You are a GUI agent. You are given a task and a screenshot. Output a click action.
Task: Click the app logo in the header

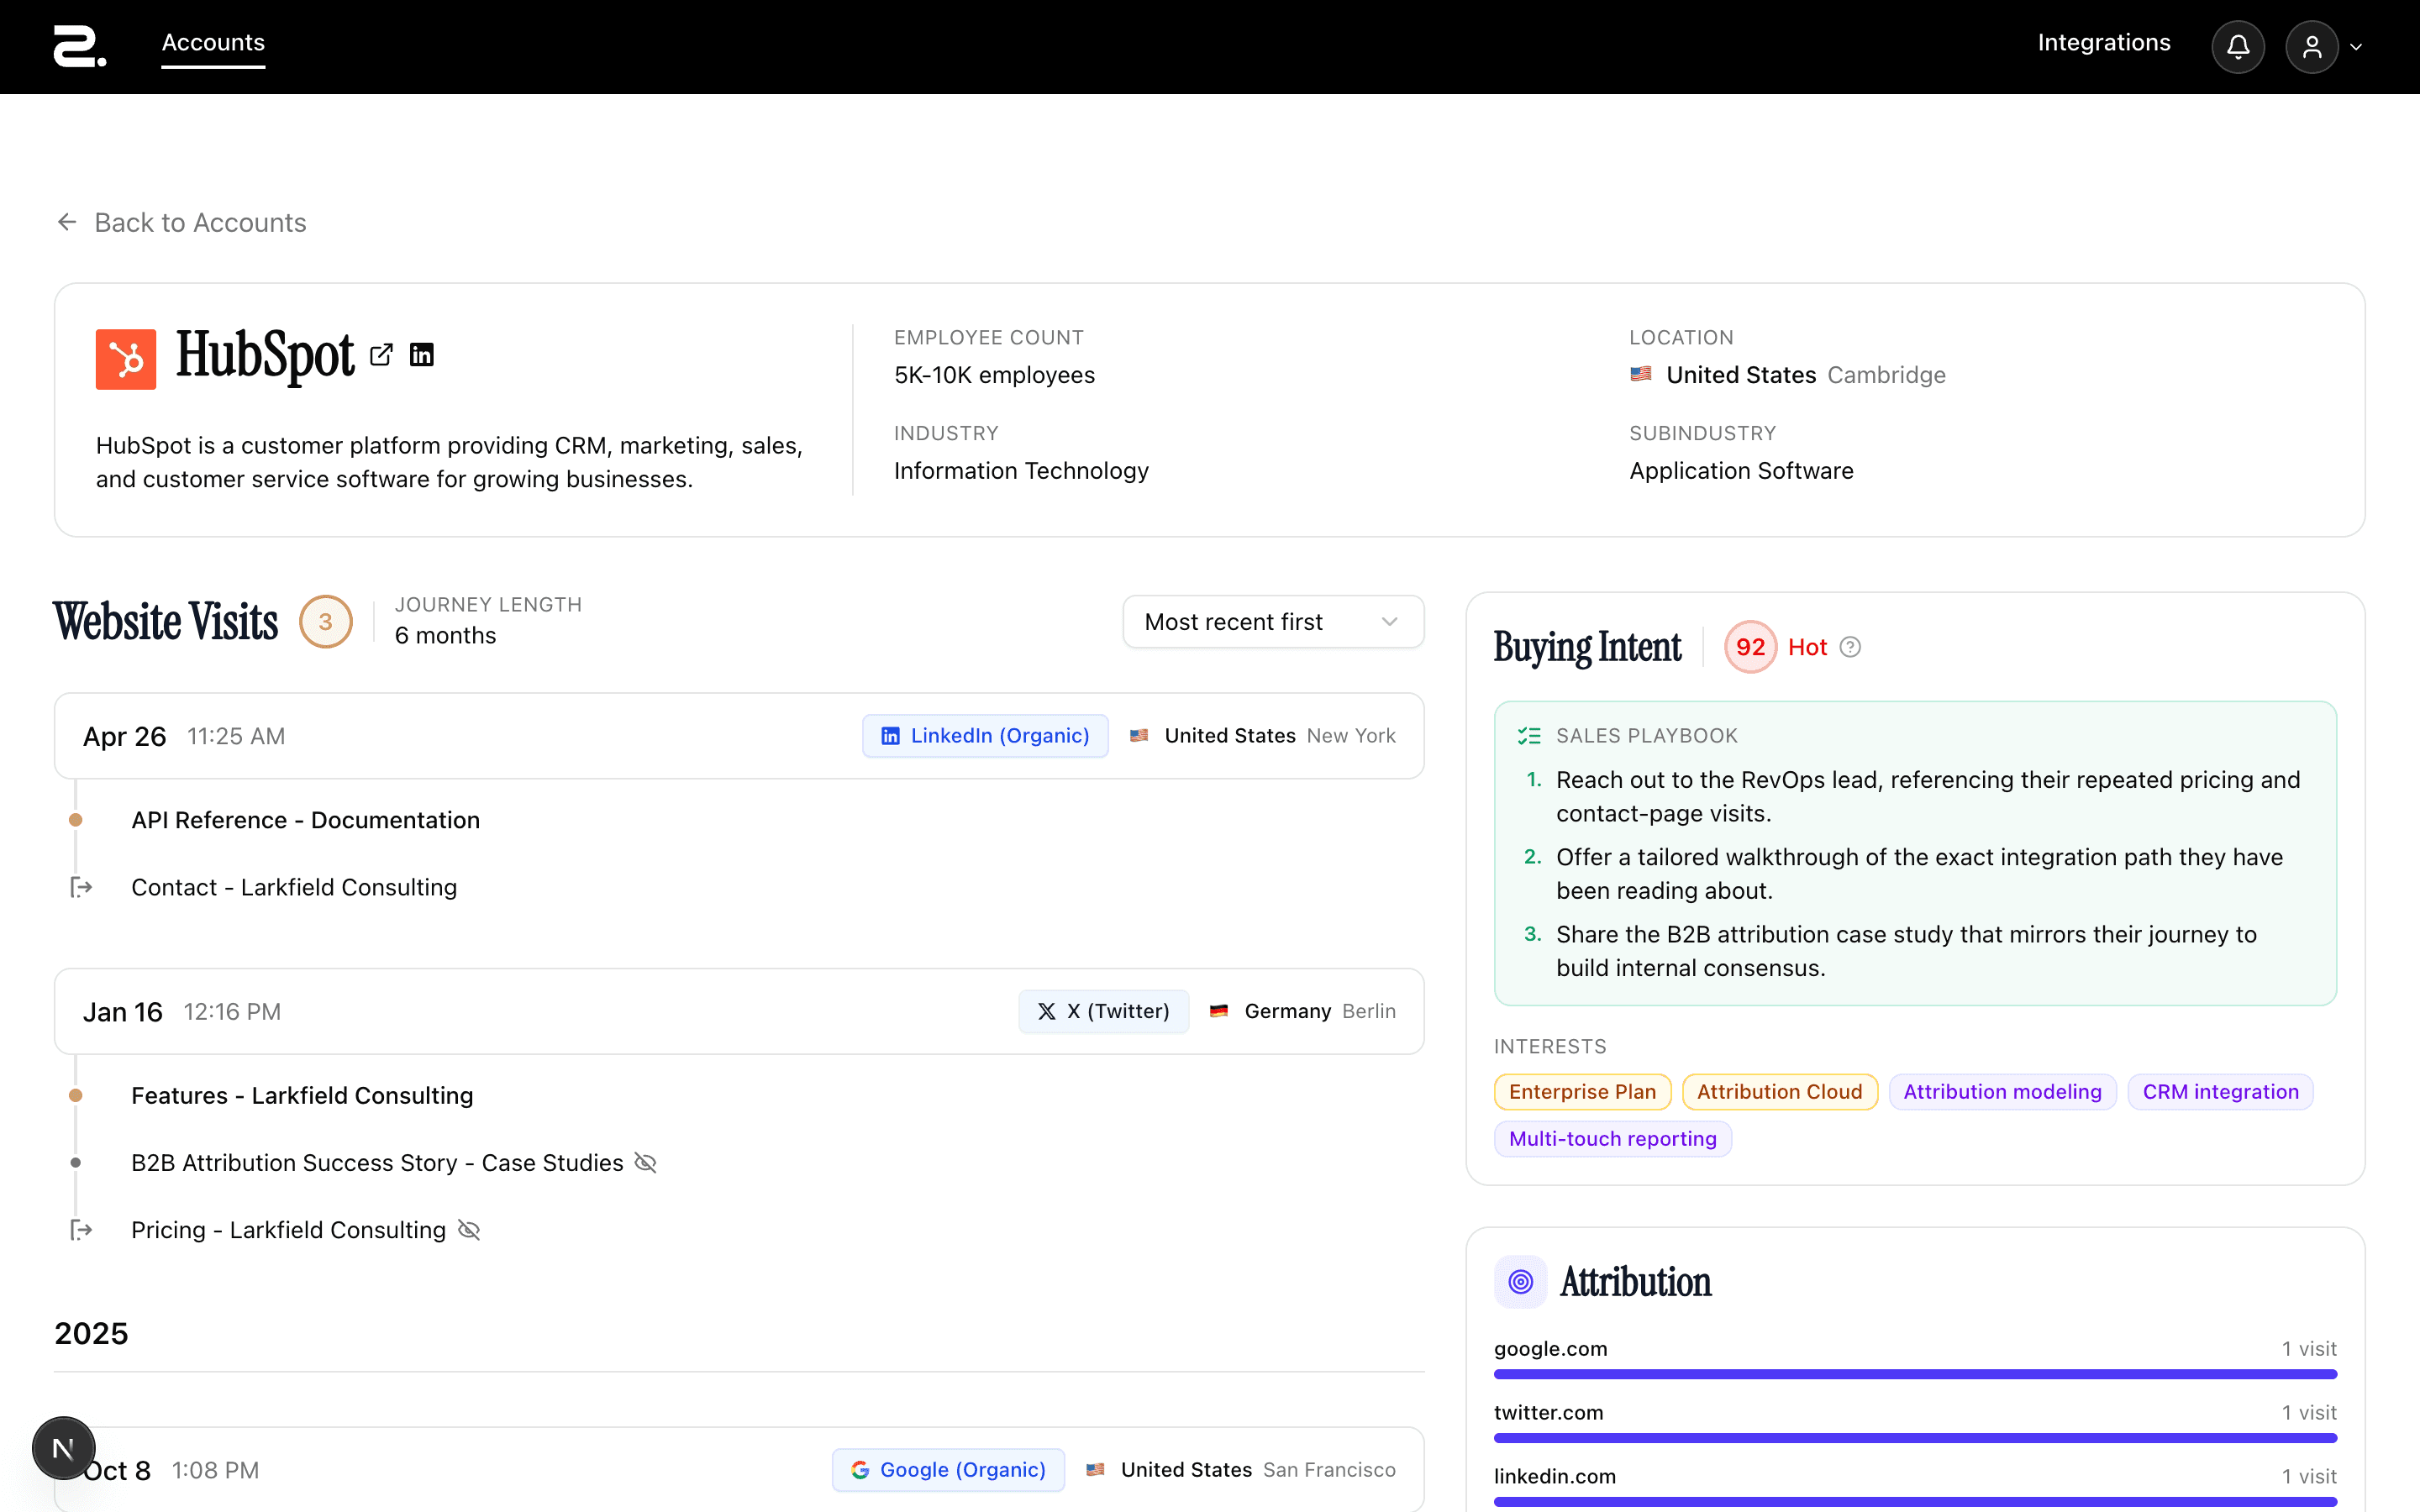[80, 47]
